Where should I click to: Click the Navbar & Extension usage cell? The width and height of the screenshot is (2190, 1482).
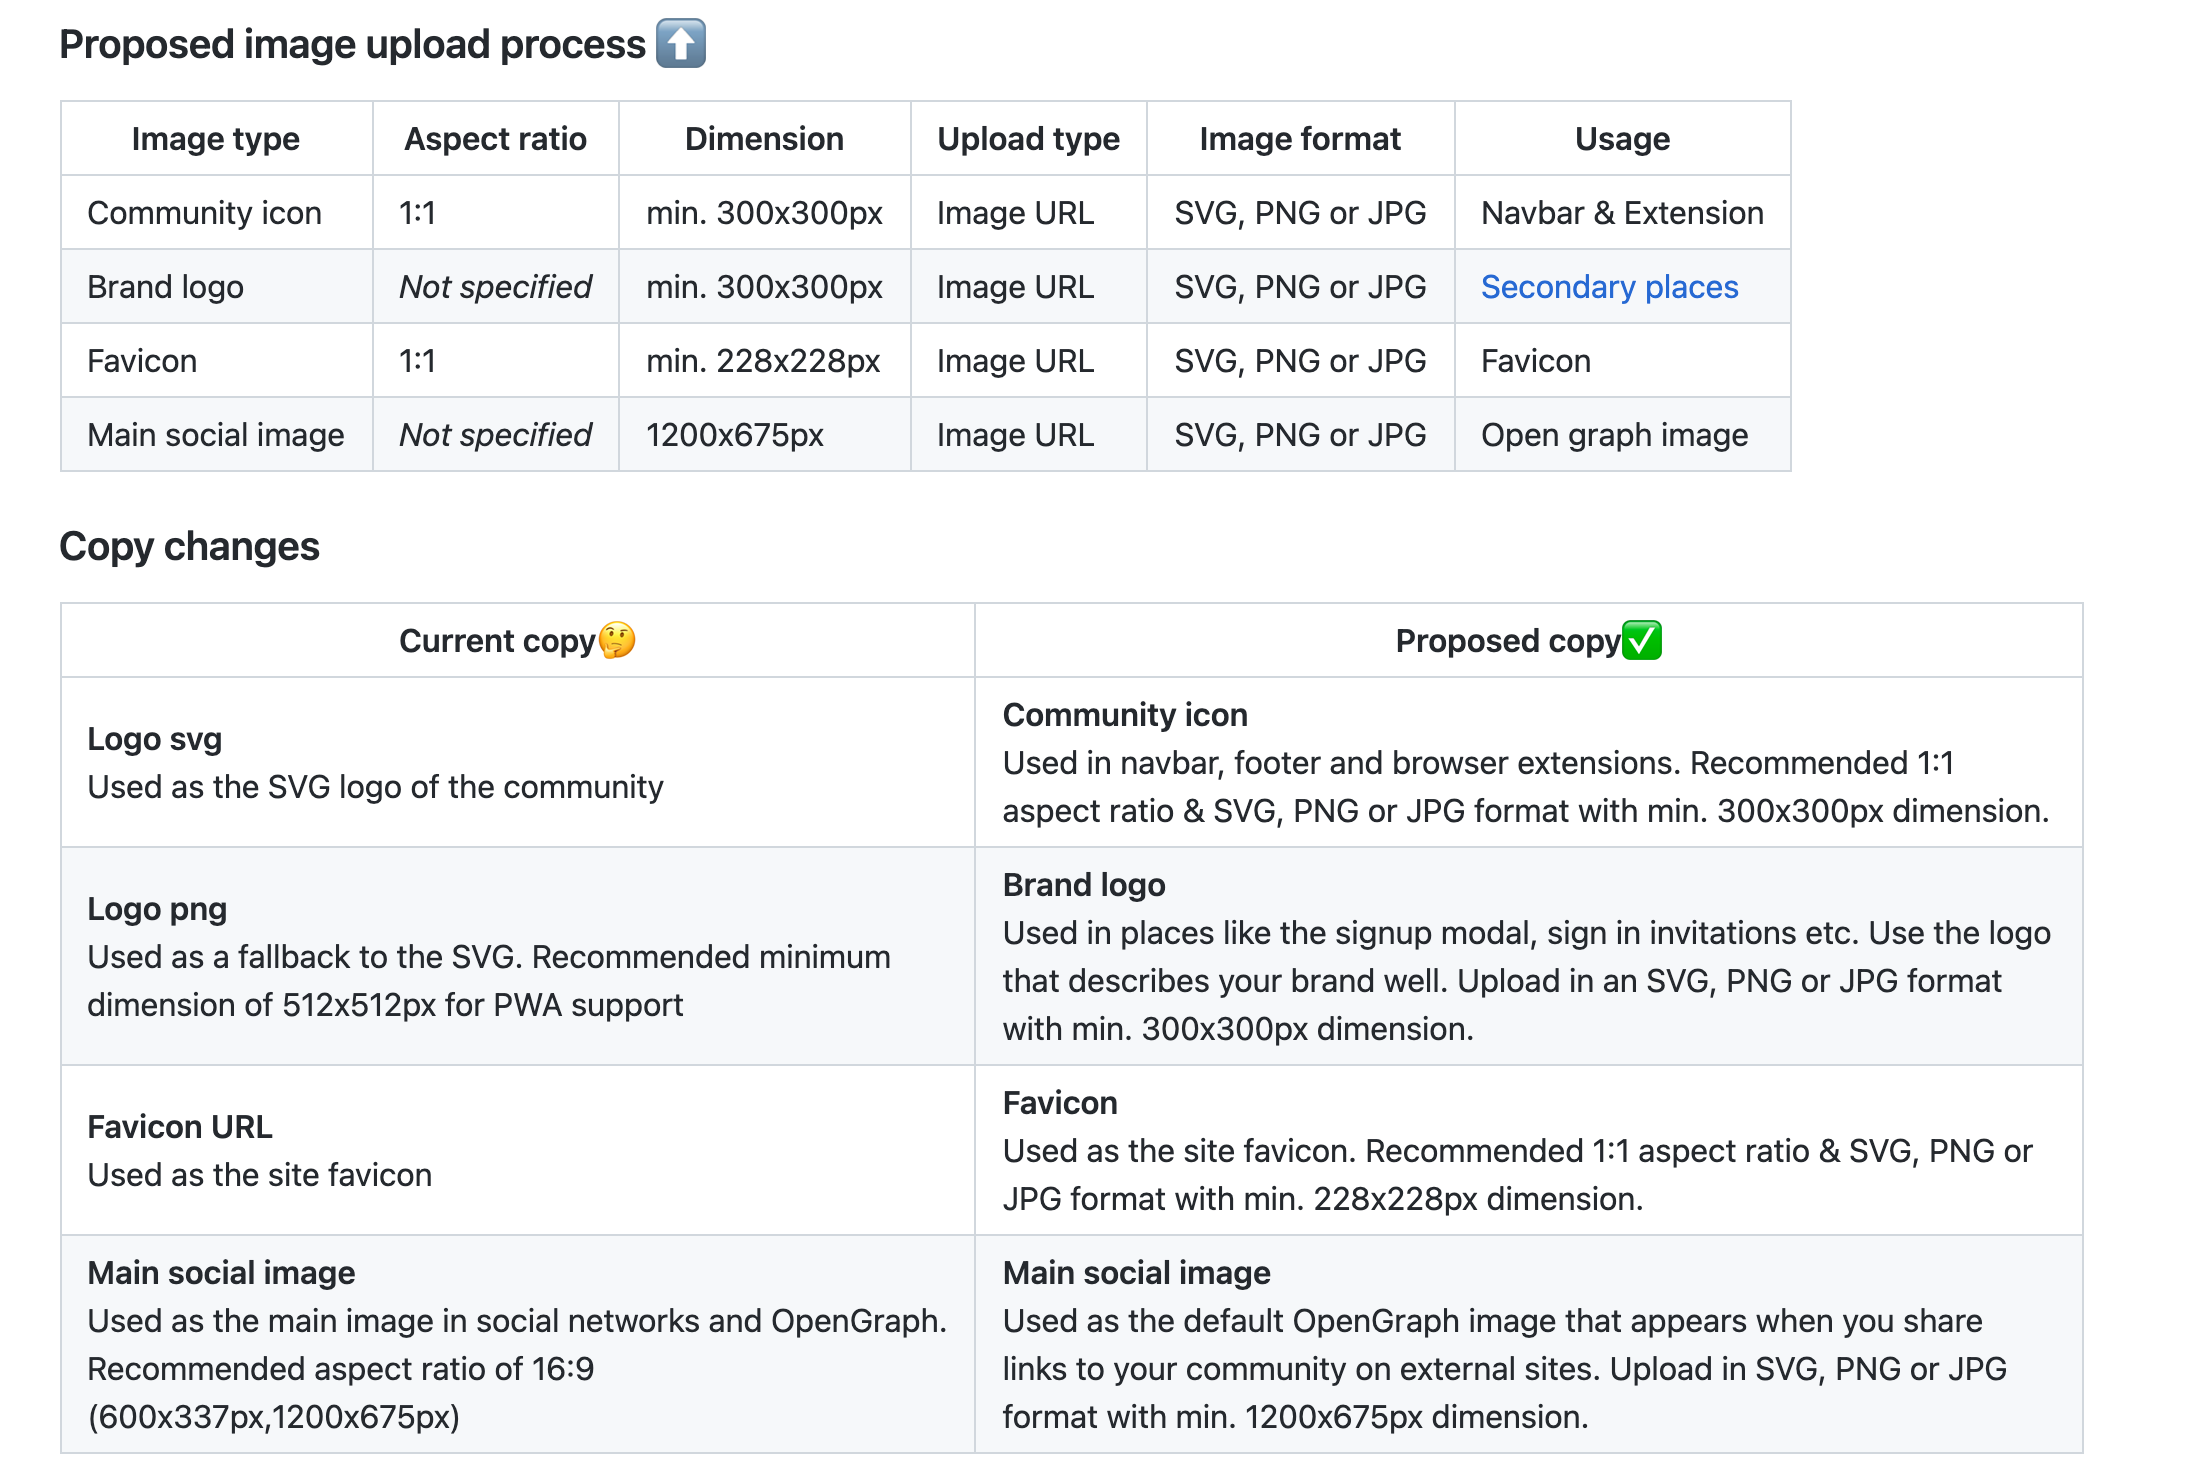(1621, 212)
